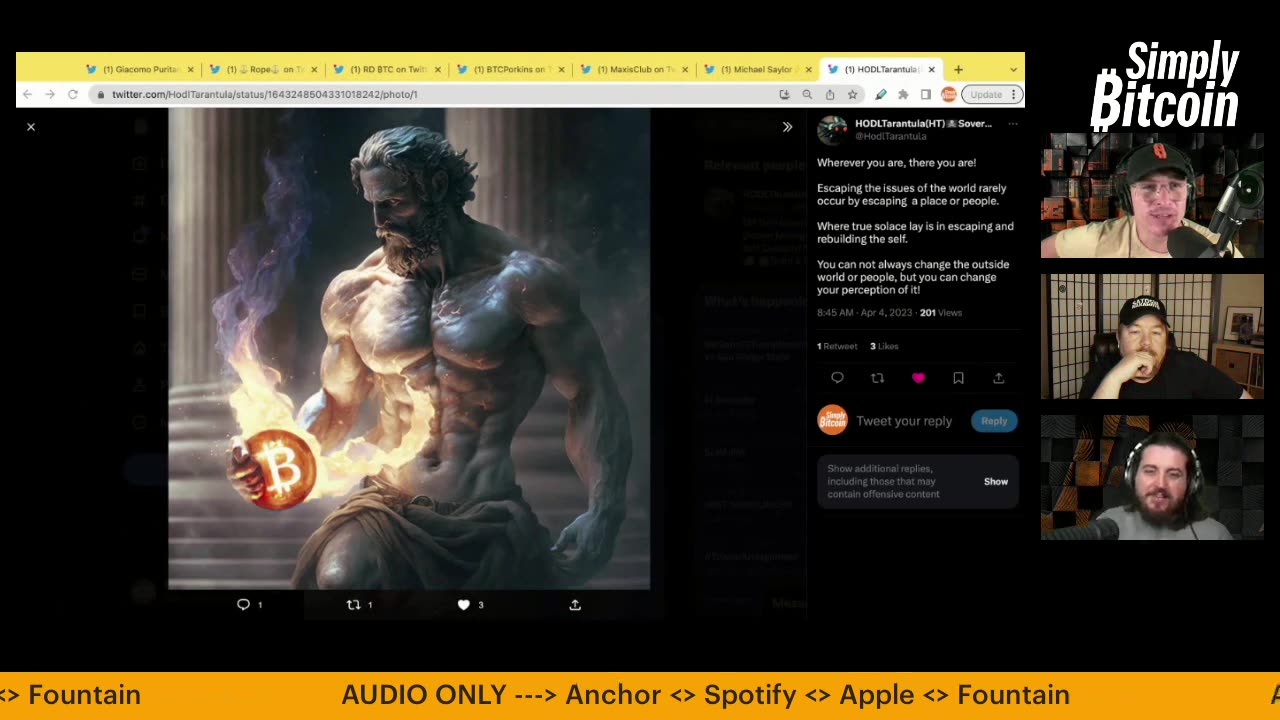Open the tab search dropdown chevron
The height and width of the screenshot is (720, 1280).
[x=1013, y=69]
